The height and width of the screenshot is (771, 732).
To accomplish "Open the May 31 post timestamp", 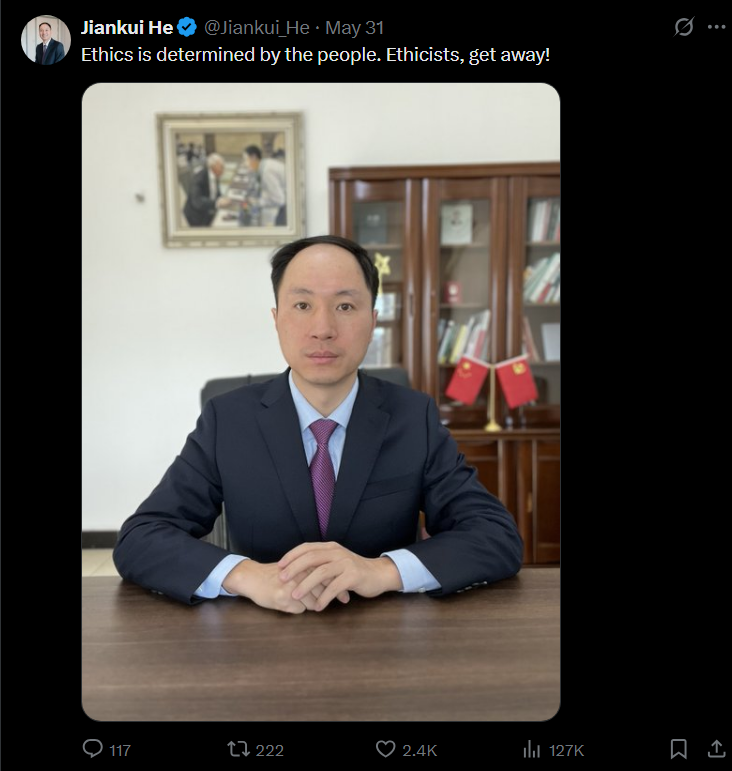I will coord(354,28).
